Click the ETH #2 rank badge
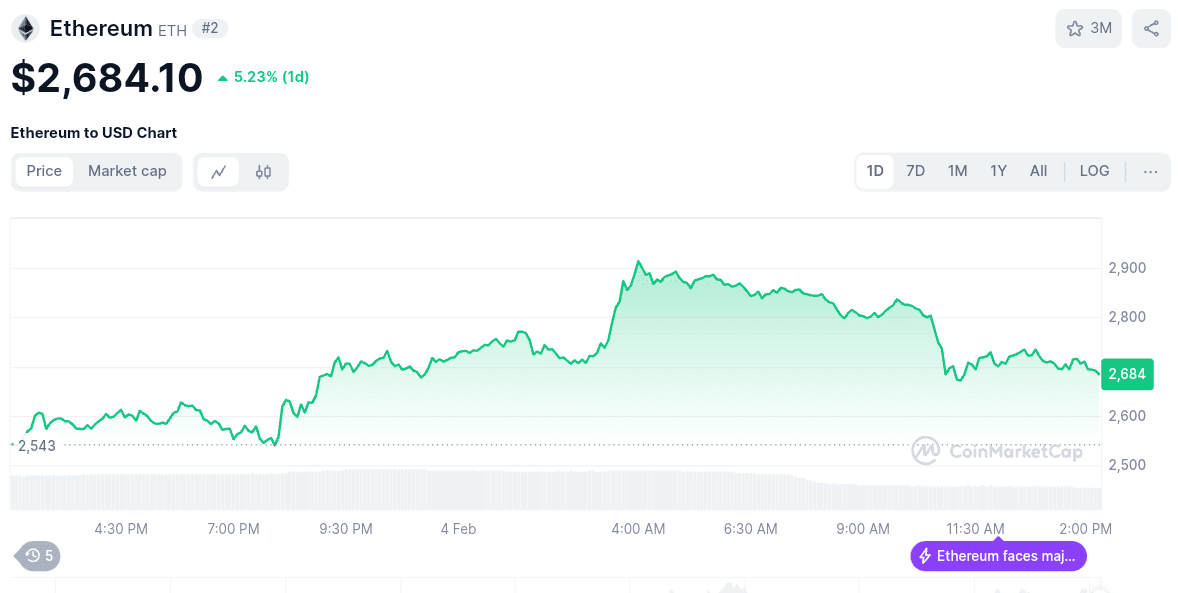 (x=210, y=28)
